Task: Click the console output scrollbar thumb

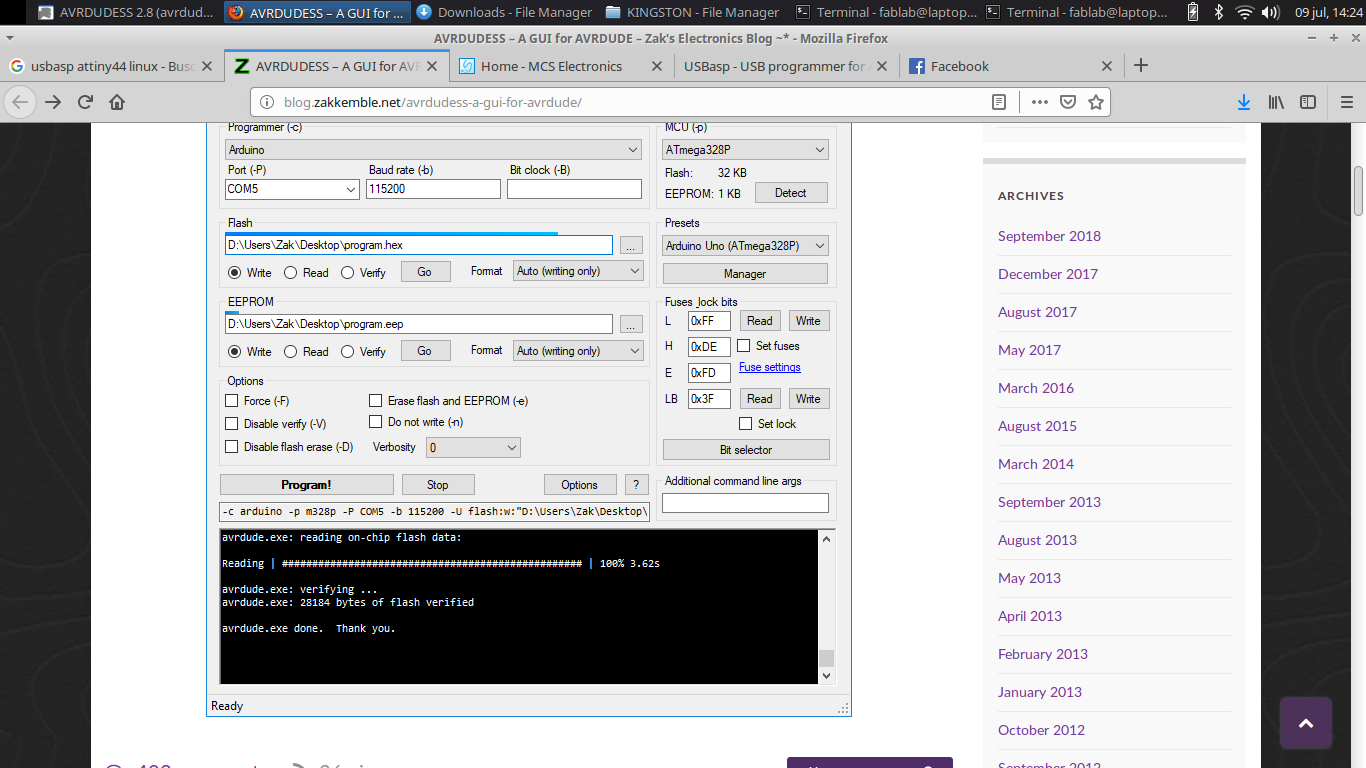Action: click(x=826, y=658)
